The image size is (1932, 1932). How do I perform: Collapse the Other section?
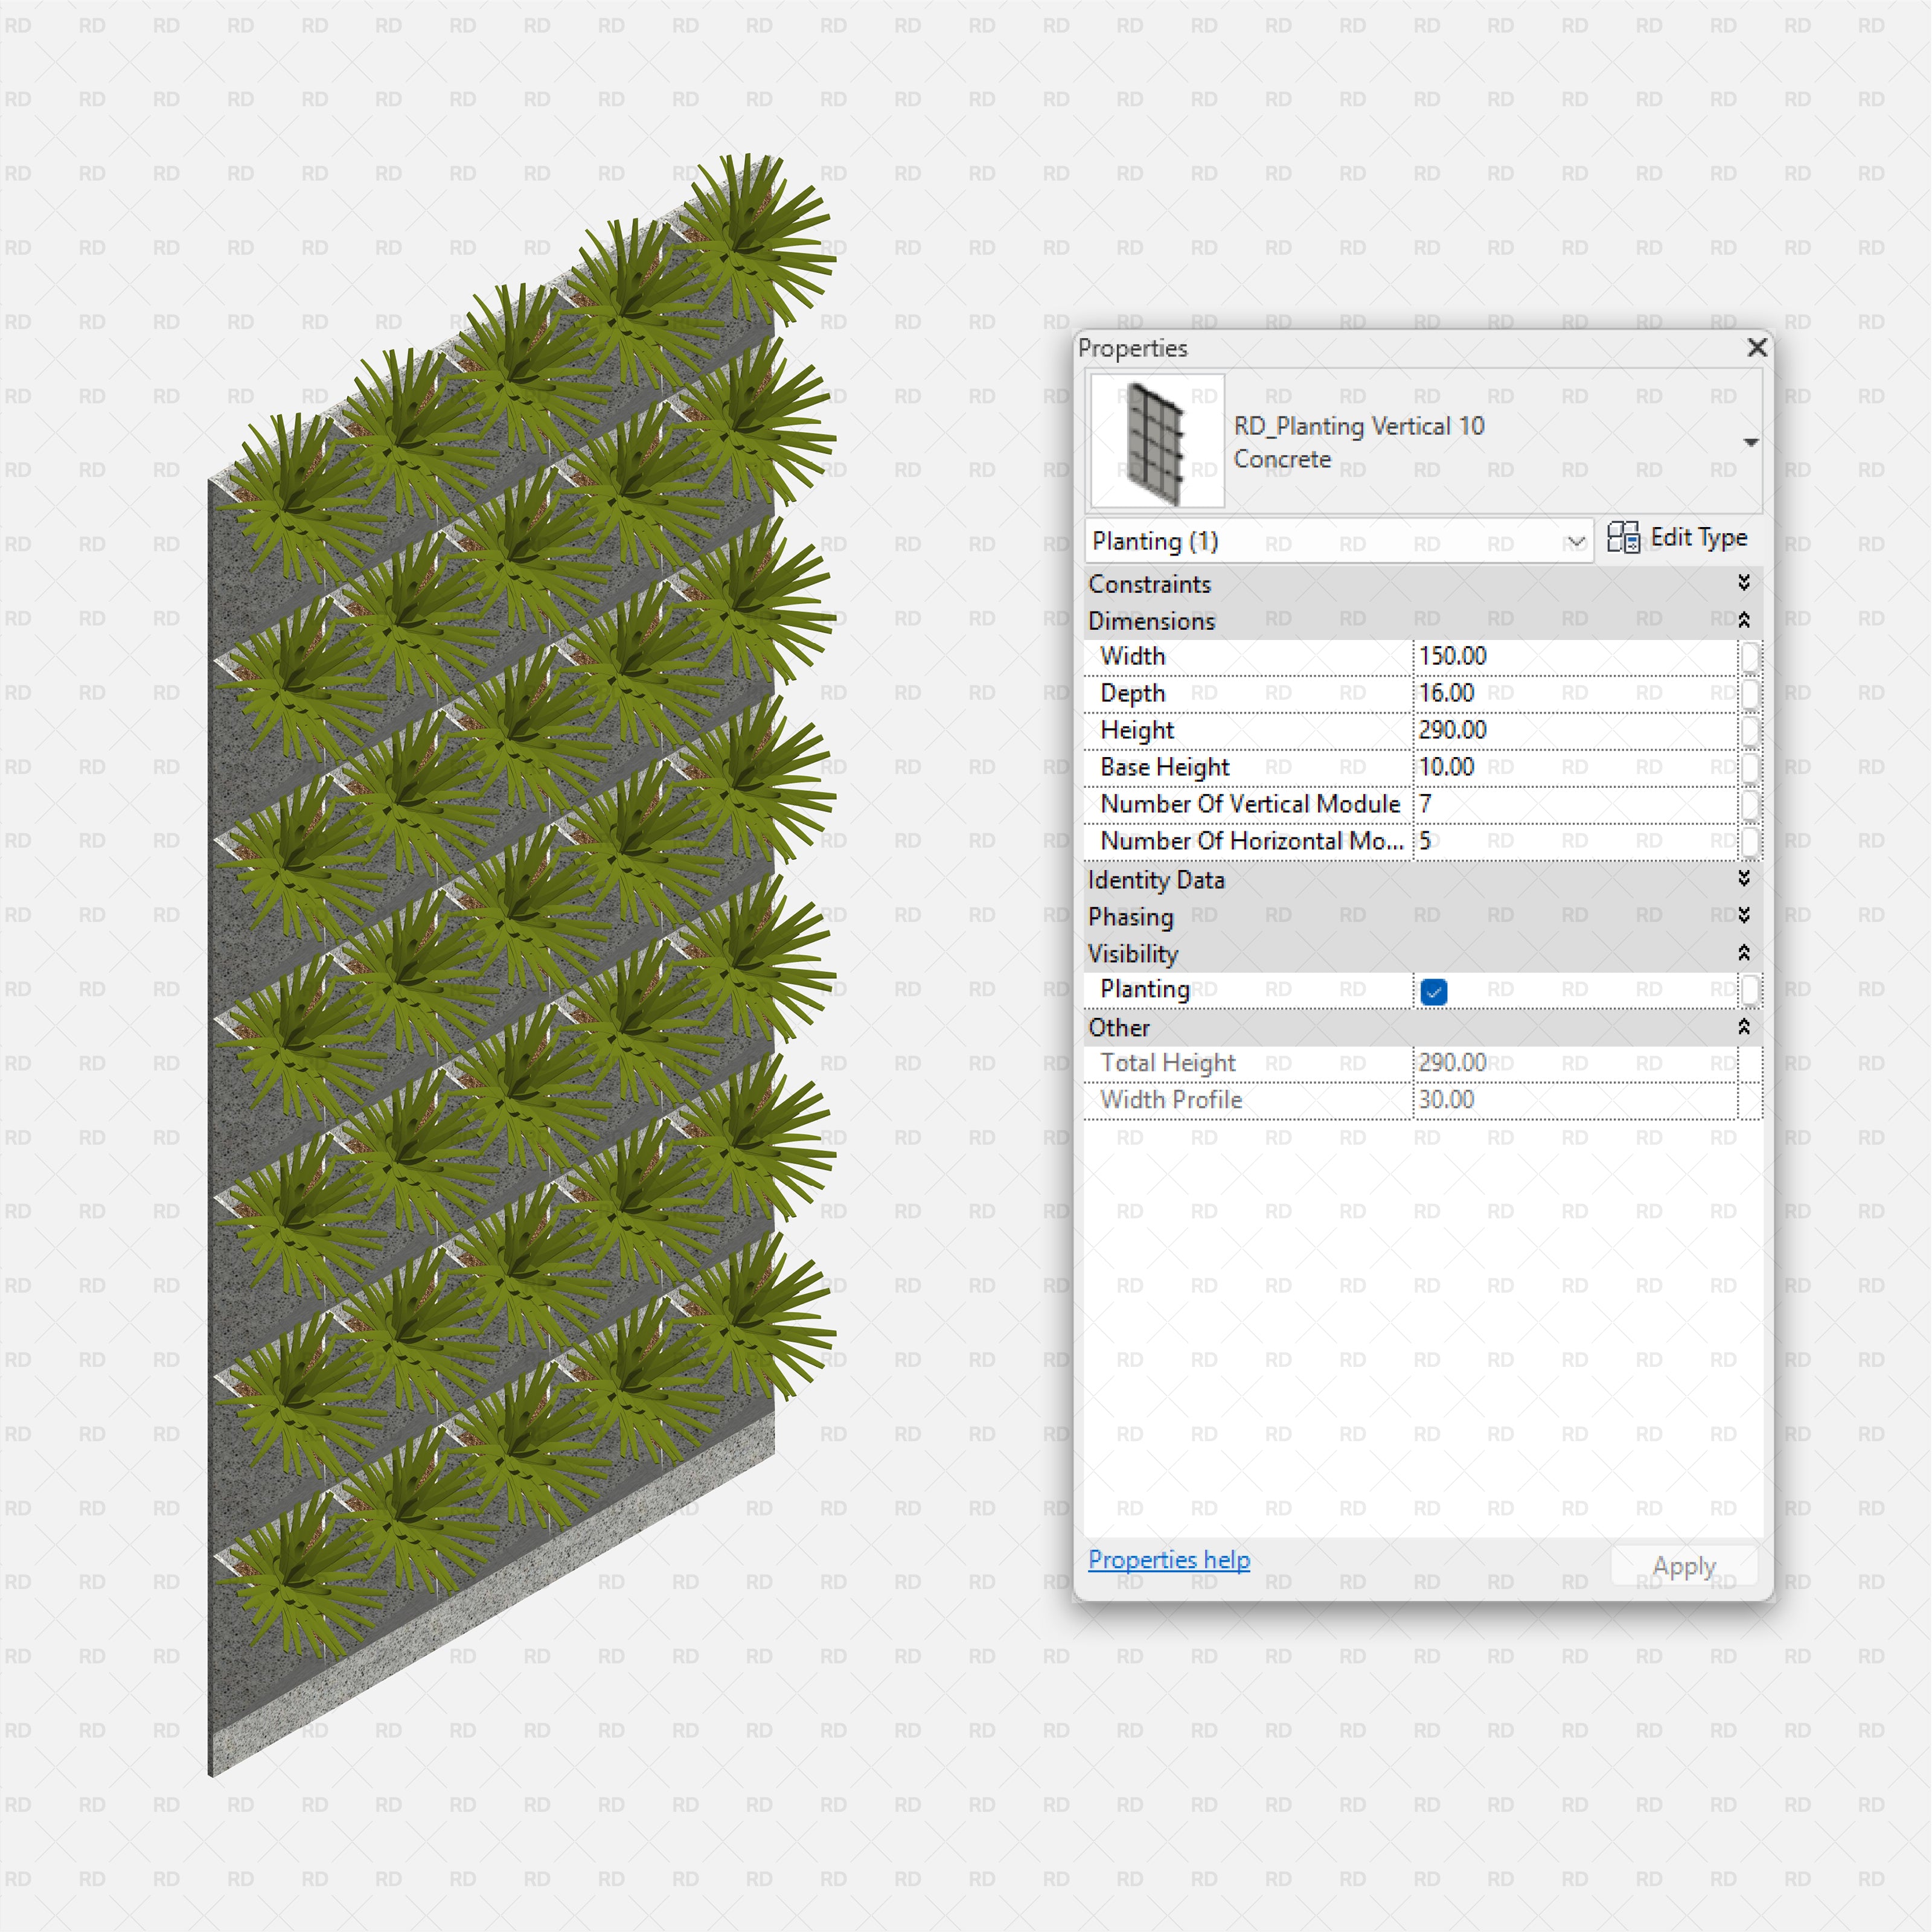coord(1744,1027)
